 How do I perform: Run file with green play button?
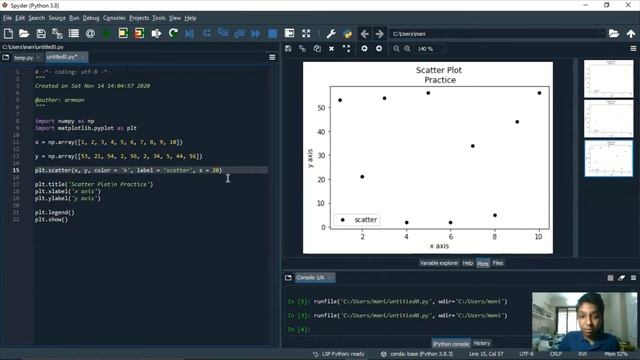107,33
